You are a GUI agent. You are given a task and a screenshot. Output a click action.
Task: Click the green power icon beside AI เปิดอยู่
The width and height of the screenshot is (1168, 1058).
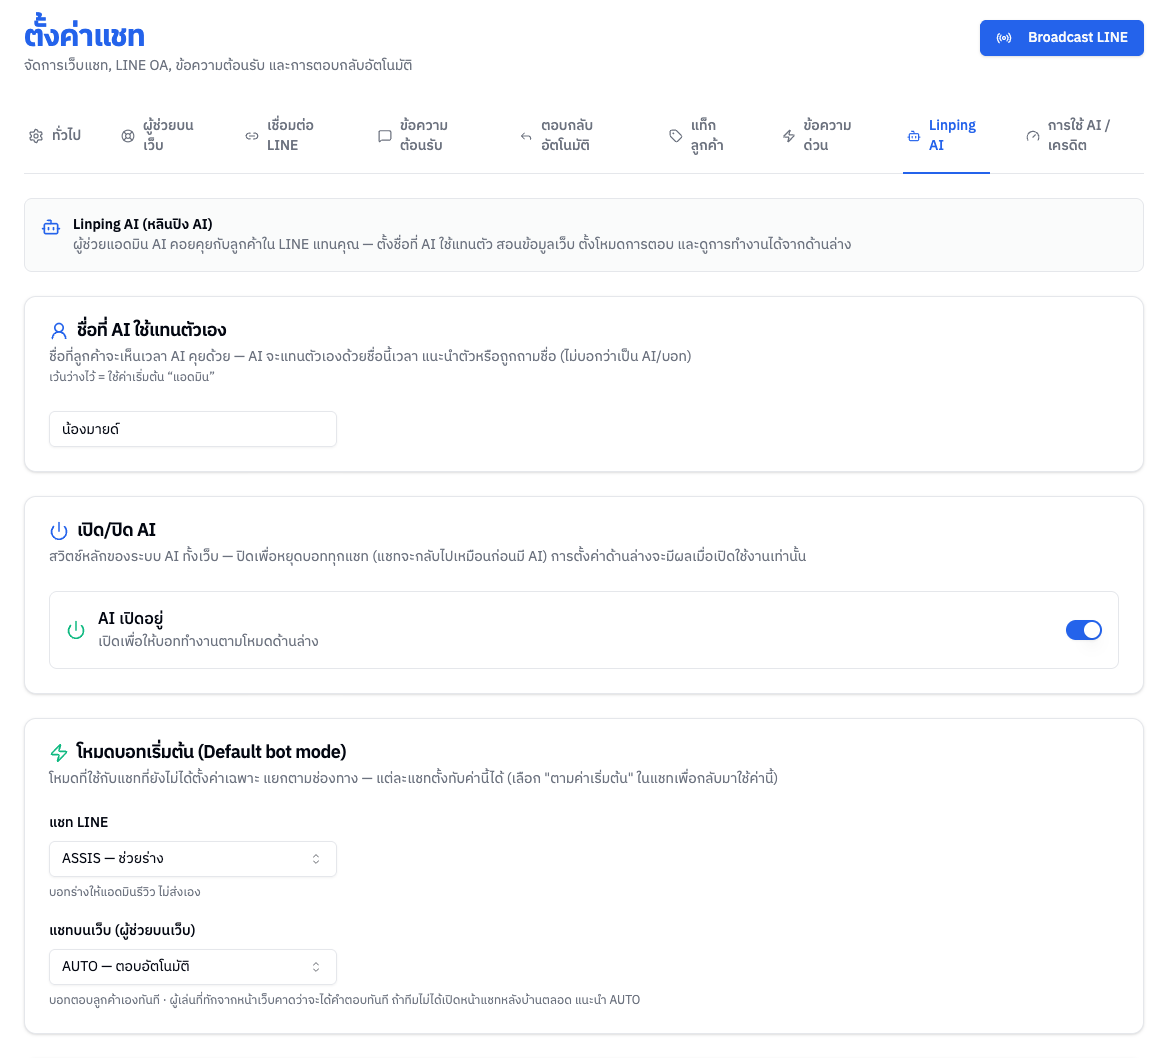76,630
